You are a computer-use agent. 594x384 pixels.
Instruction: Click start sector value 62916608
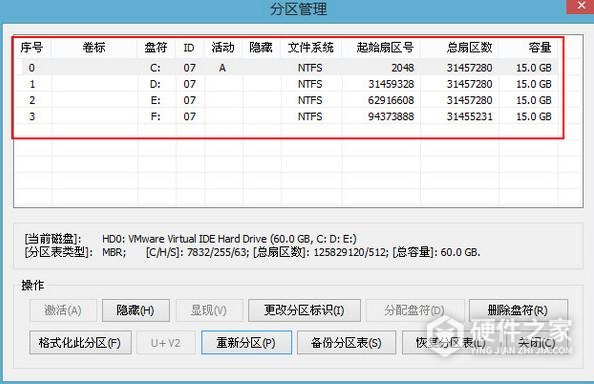pos(391,100)
